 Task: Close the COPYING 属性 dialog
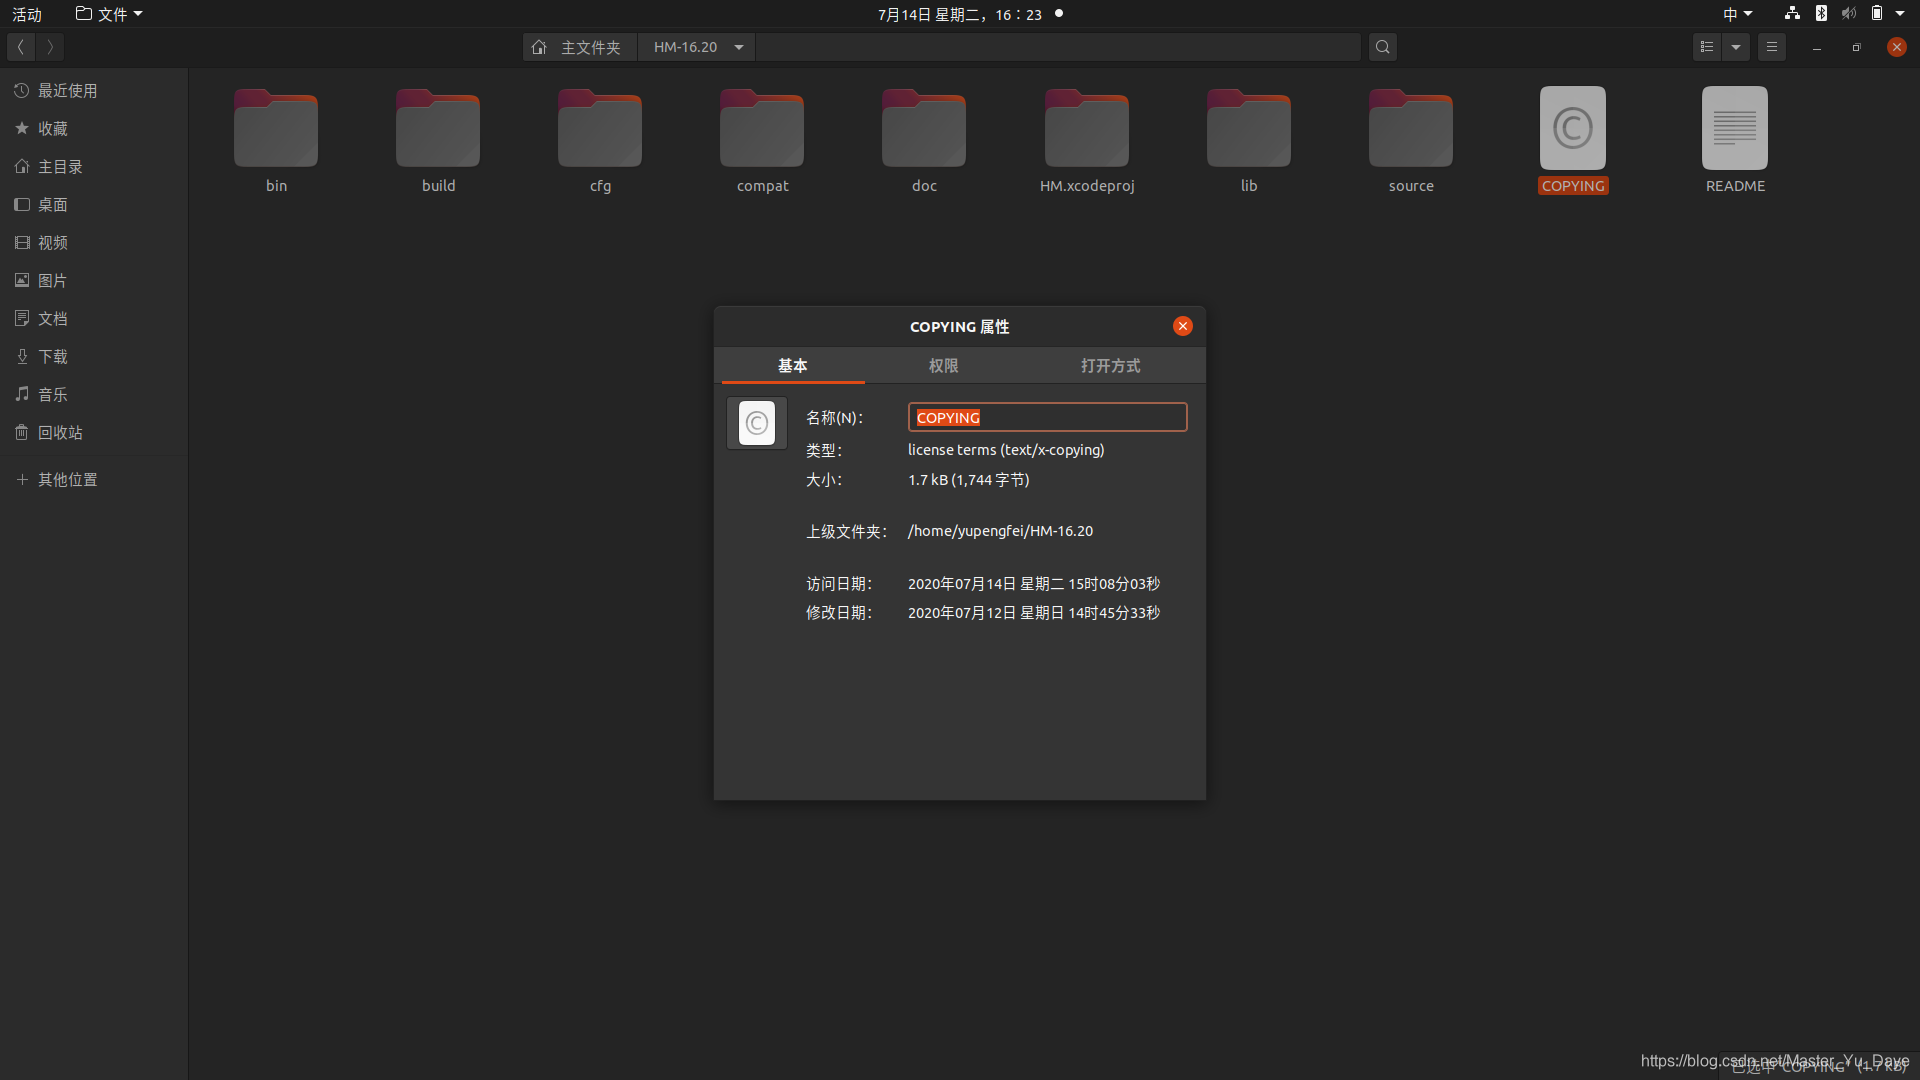[x=1183, y=326]
